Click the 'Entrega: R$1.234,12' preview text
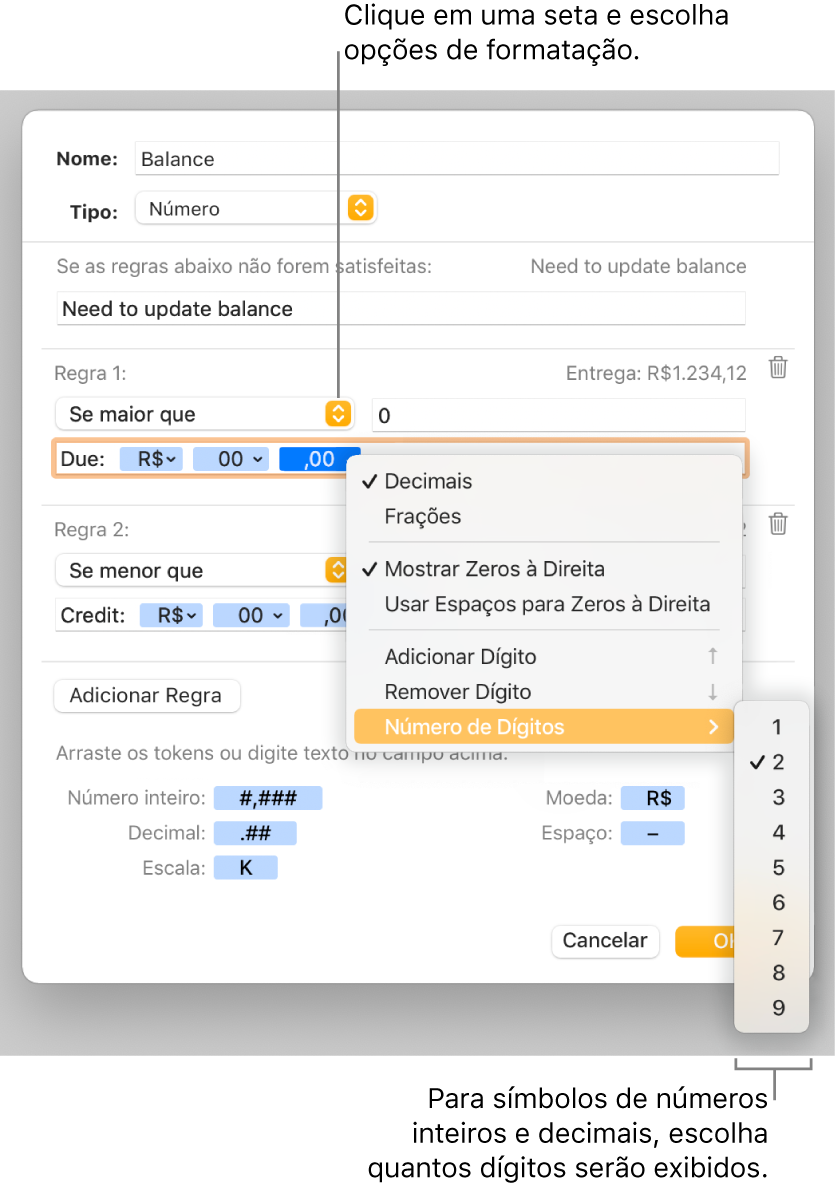 coord(656,373)
